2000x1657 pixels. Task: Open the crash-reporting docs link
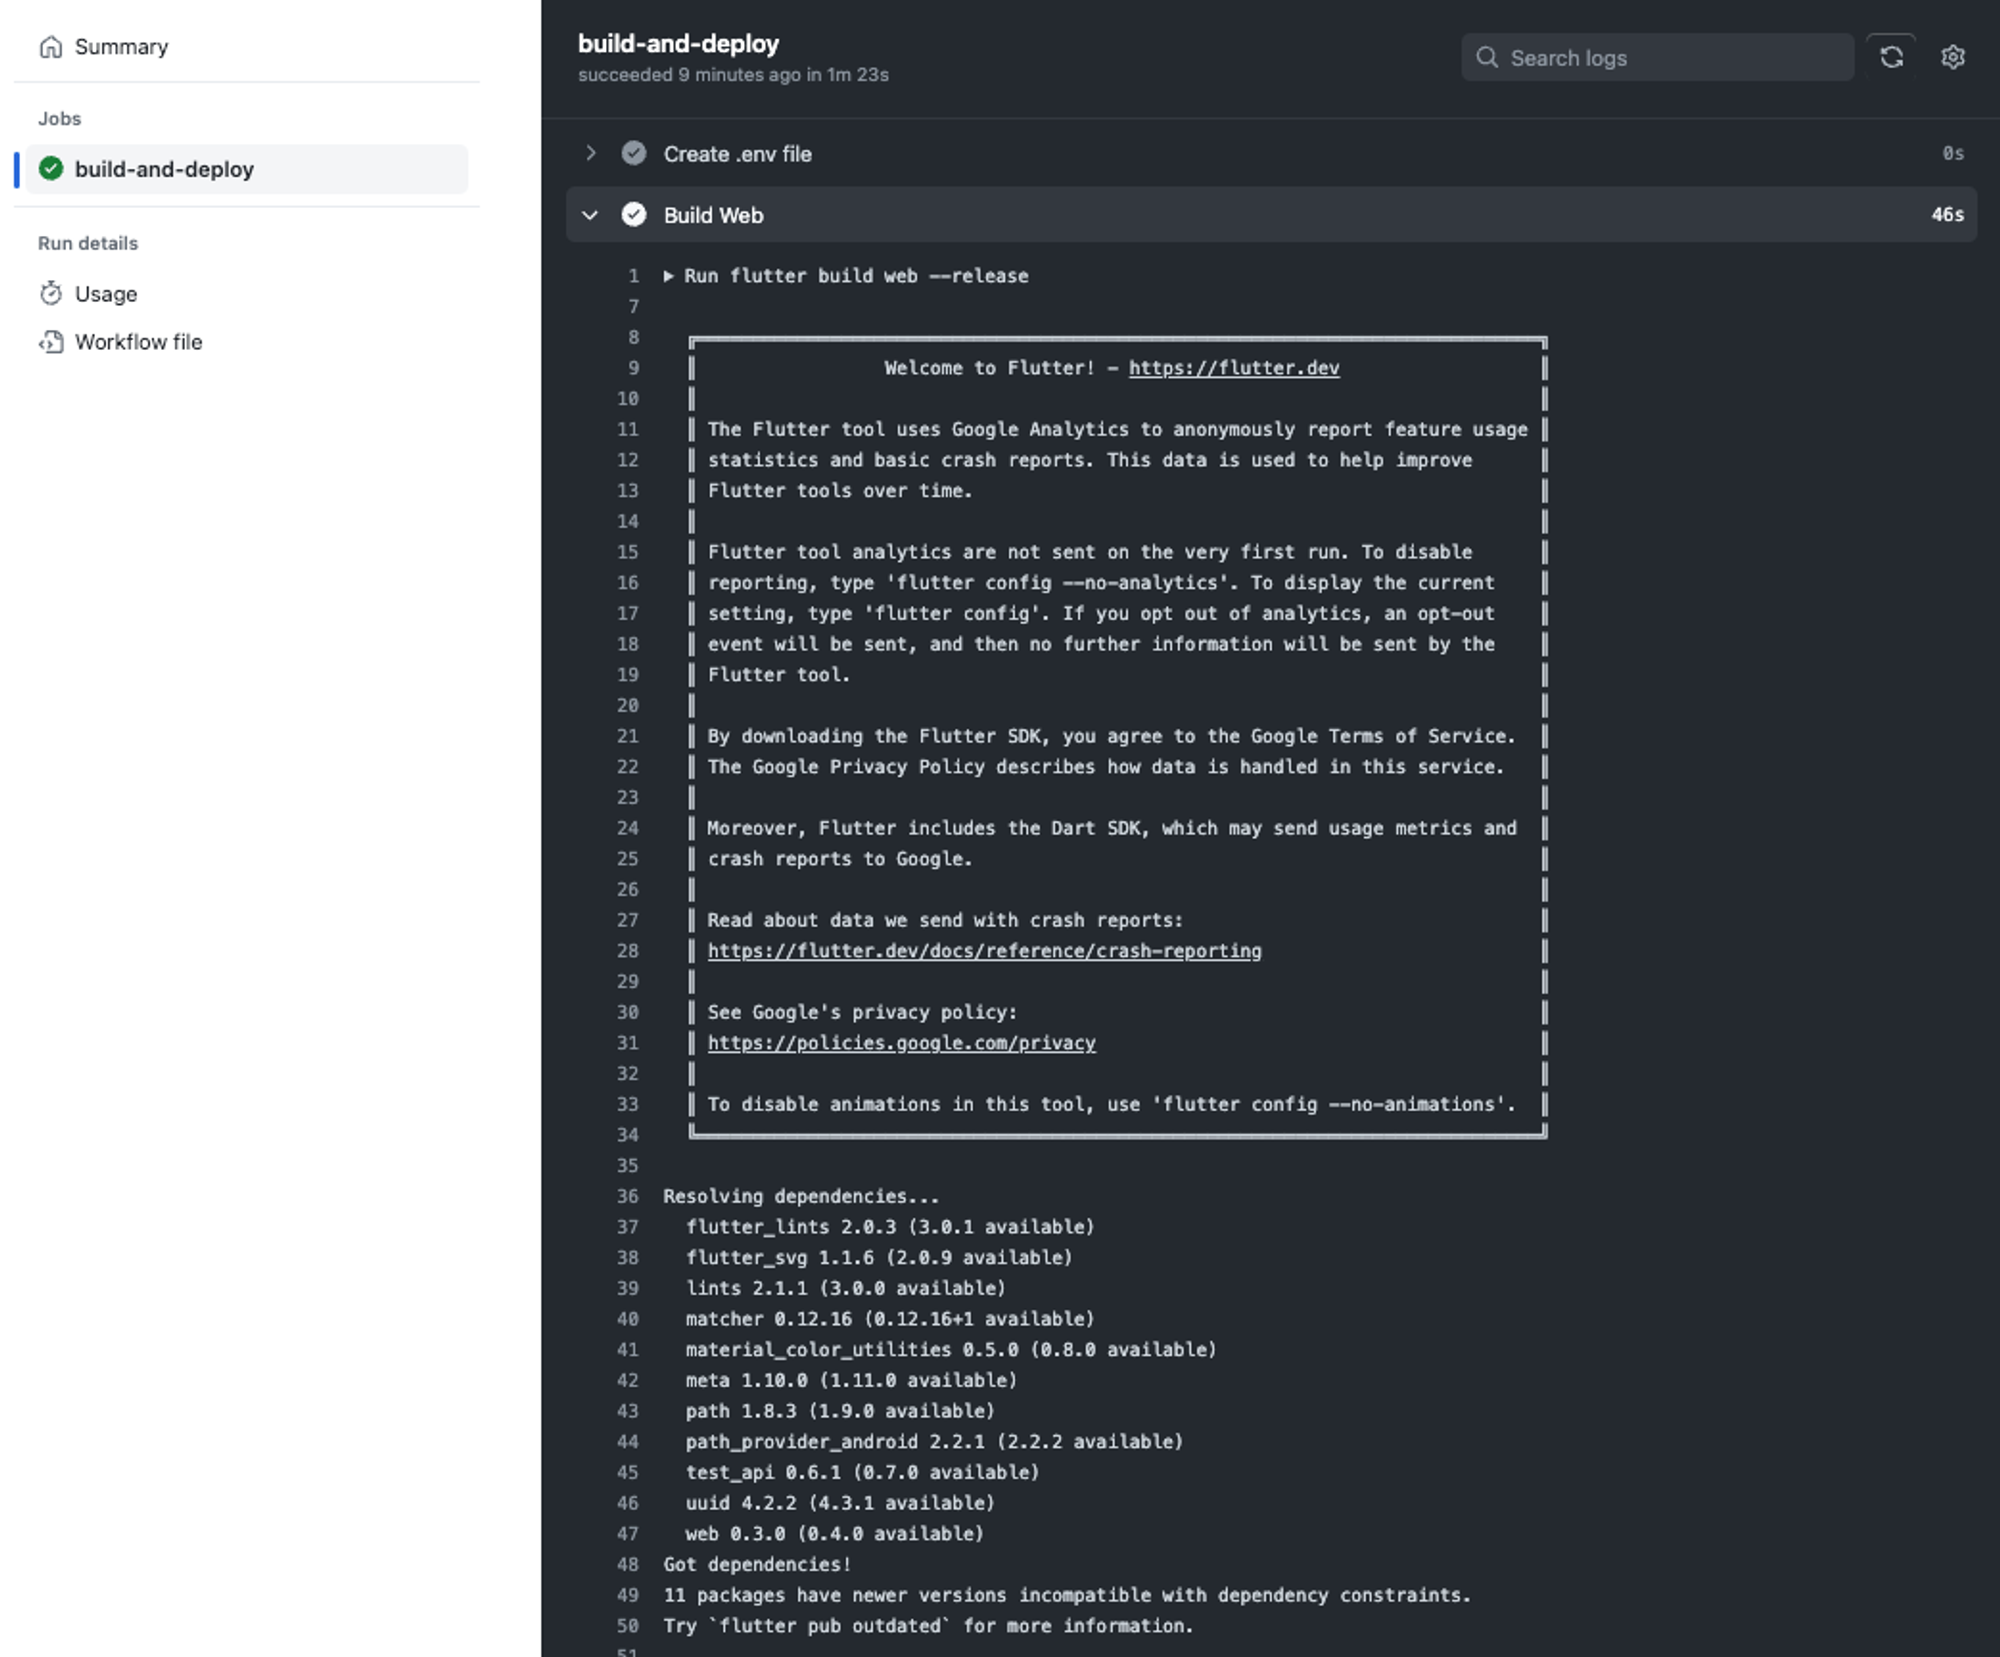(x=984, y=951)
